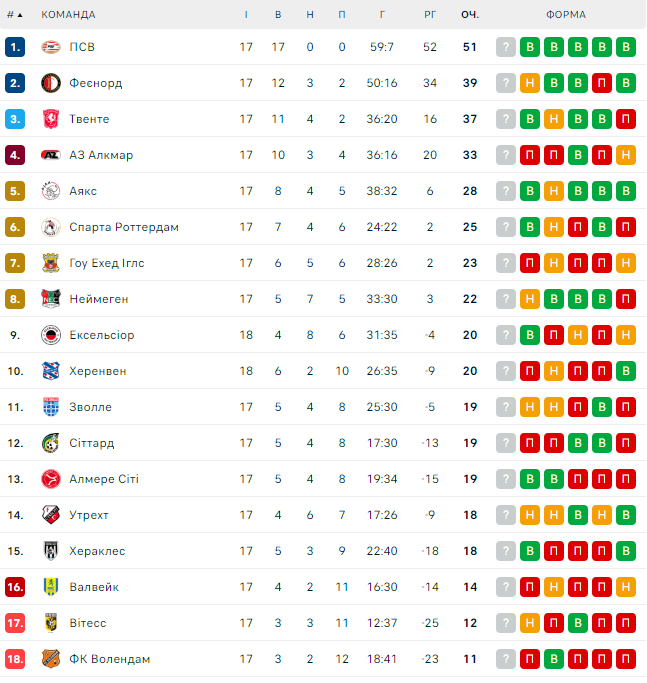647x683 pixels.
Task: Click the Twente club crest
Action: pyautogui.click(x=51, y=119)
